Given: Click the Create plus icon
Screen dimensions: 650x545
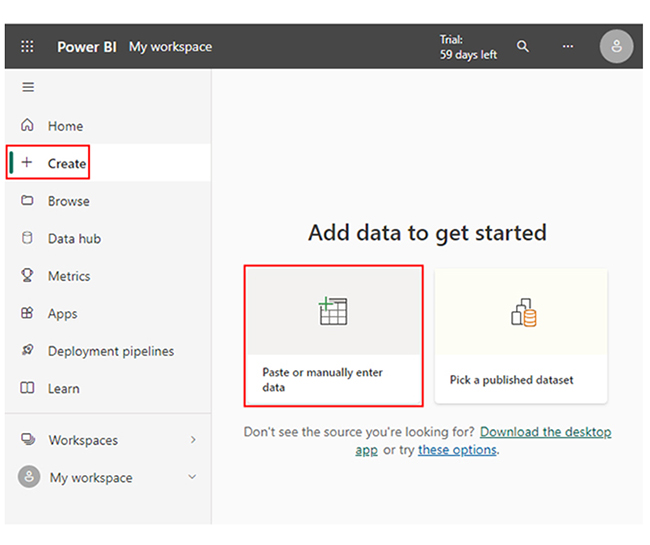Looking at the screenshot, I should pos(27,162).
